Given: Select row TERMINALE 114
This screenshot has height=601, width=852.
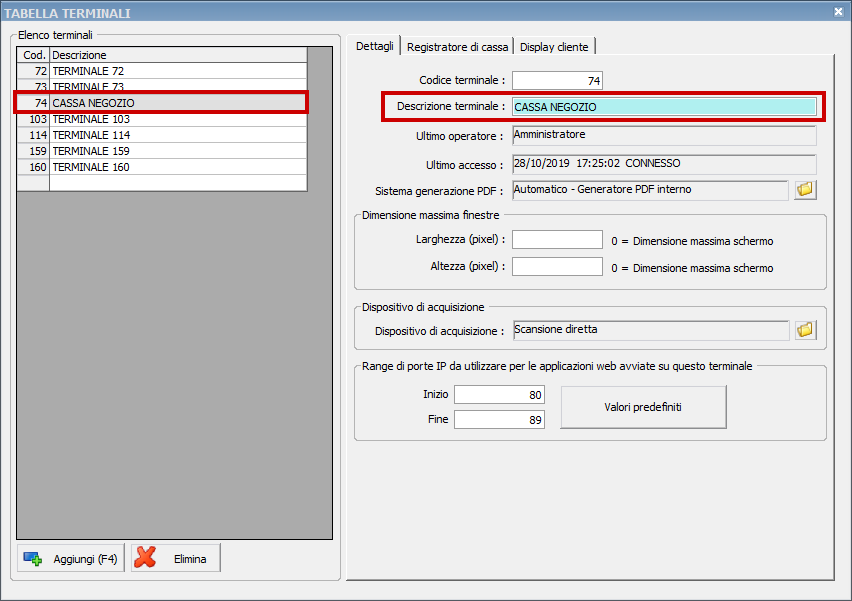Looking at the screenshot, I should [x=162, y=135].
